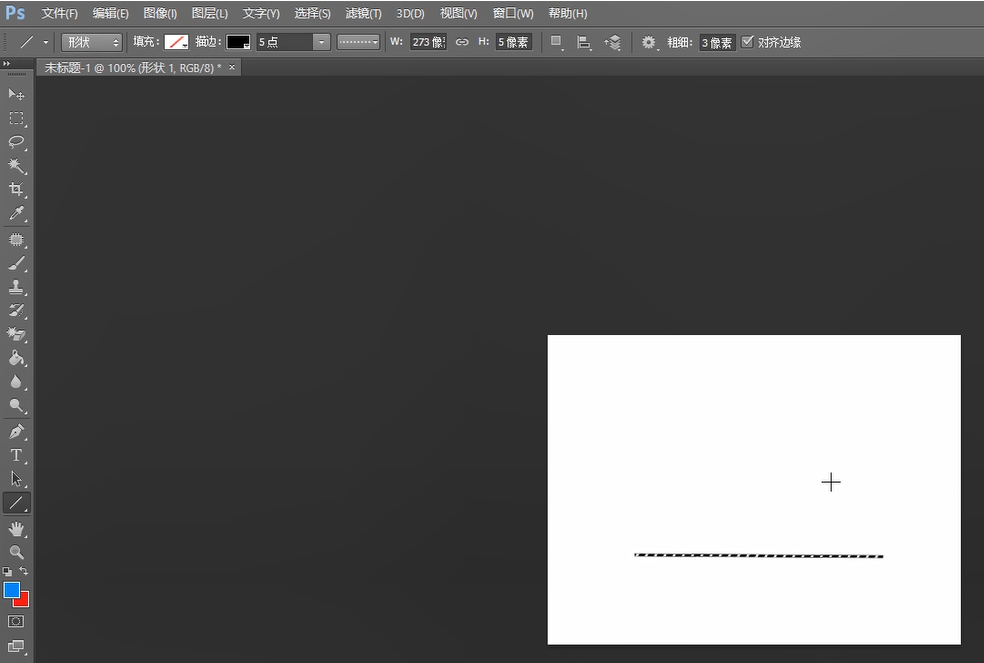Open the 滤镜(T) menu

point(363,13)
